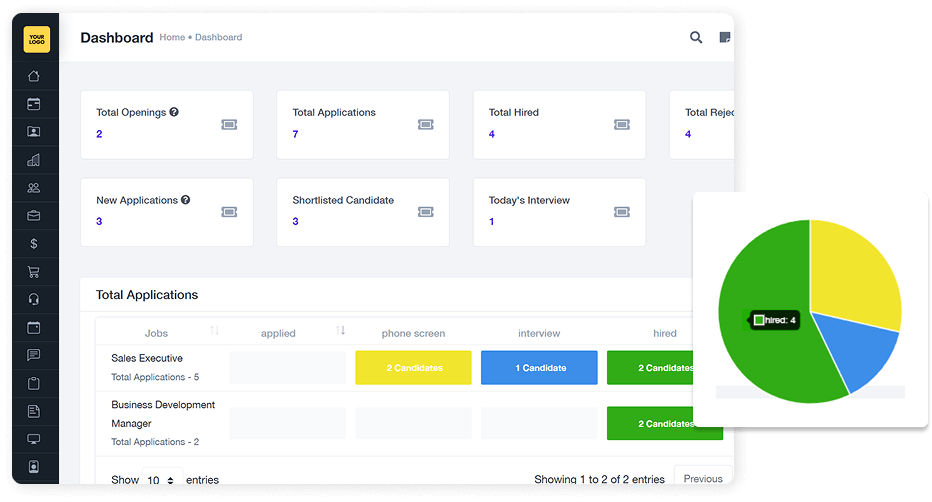
Task: Open the building chart sidebar icon
Action: pos(34,160)
